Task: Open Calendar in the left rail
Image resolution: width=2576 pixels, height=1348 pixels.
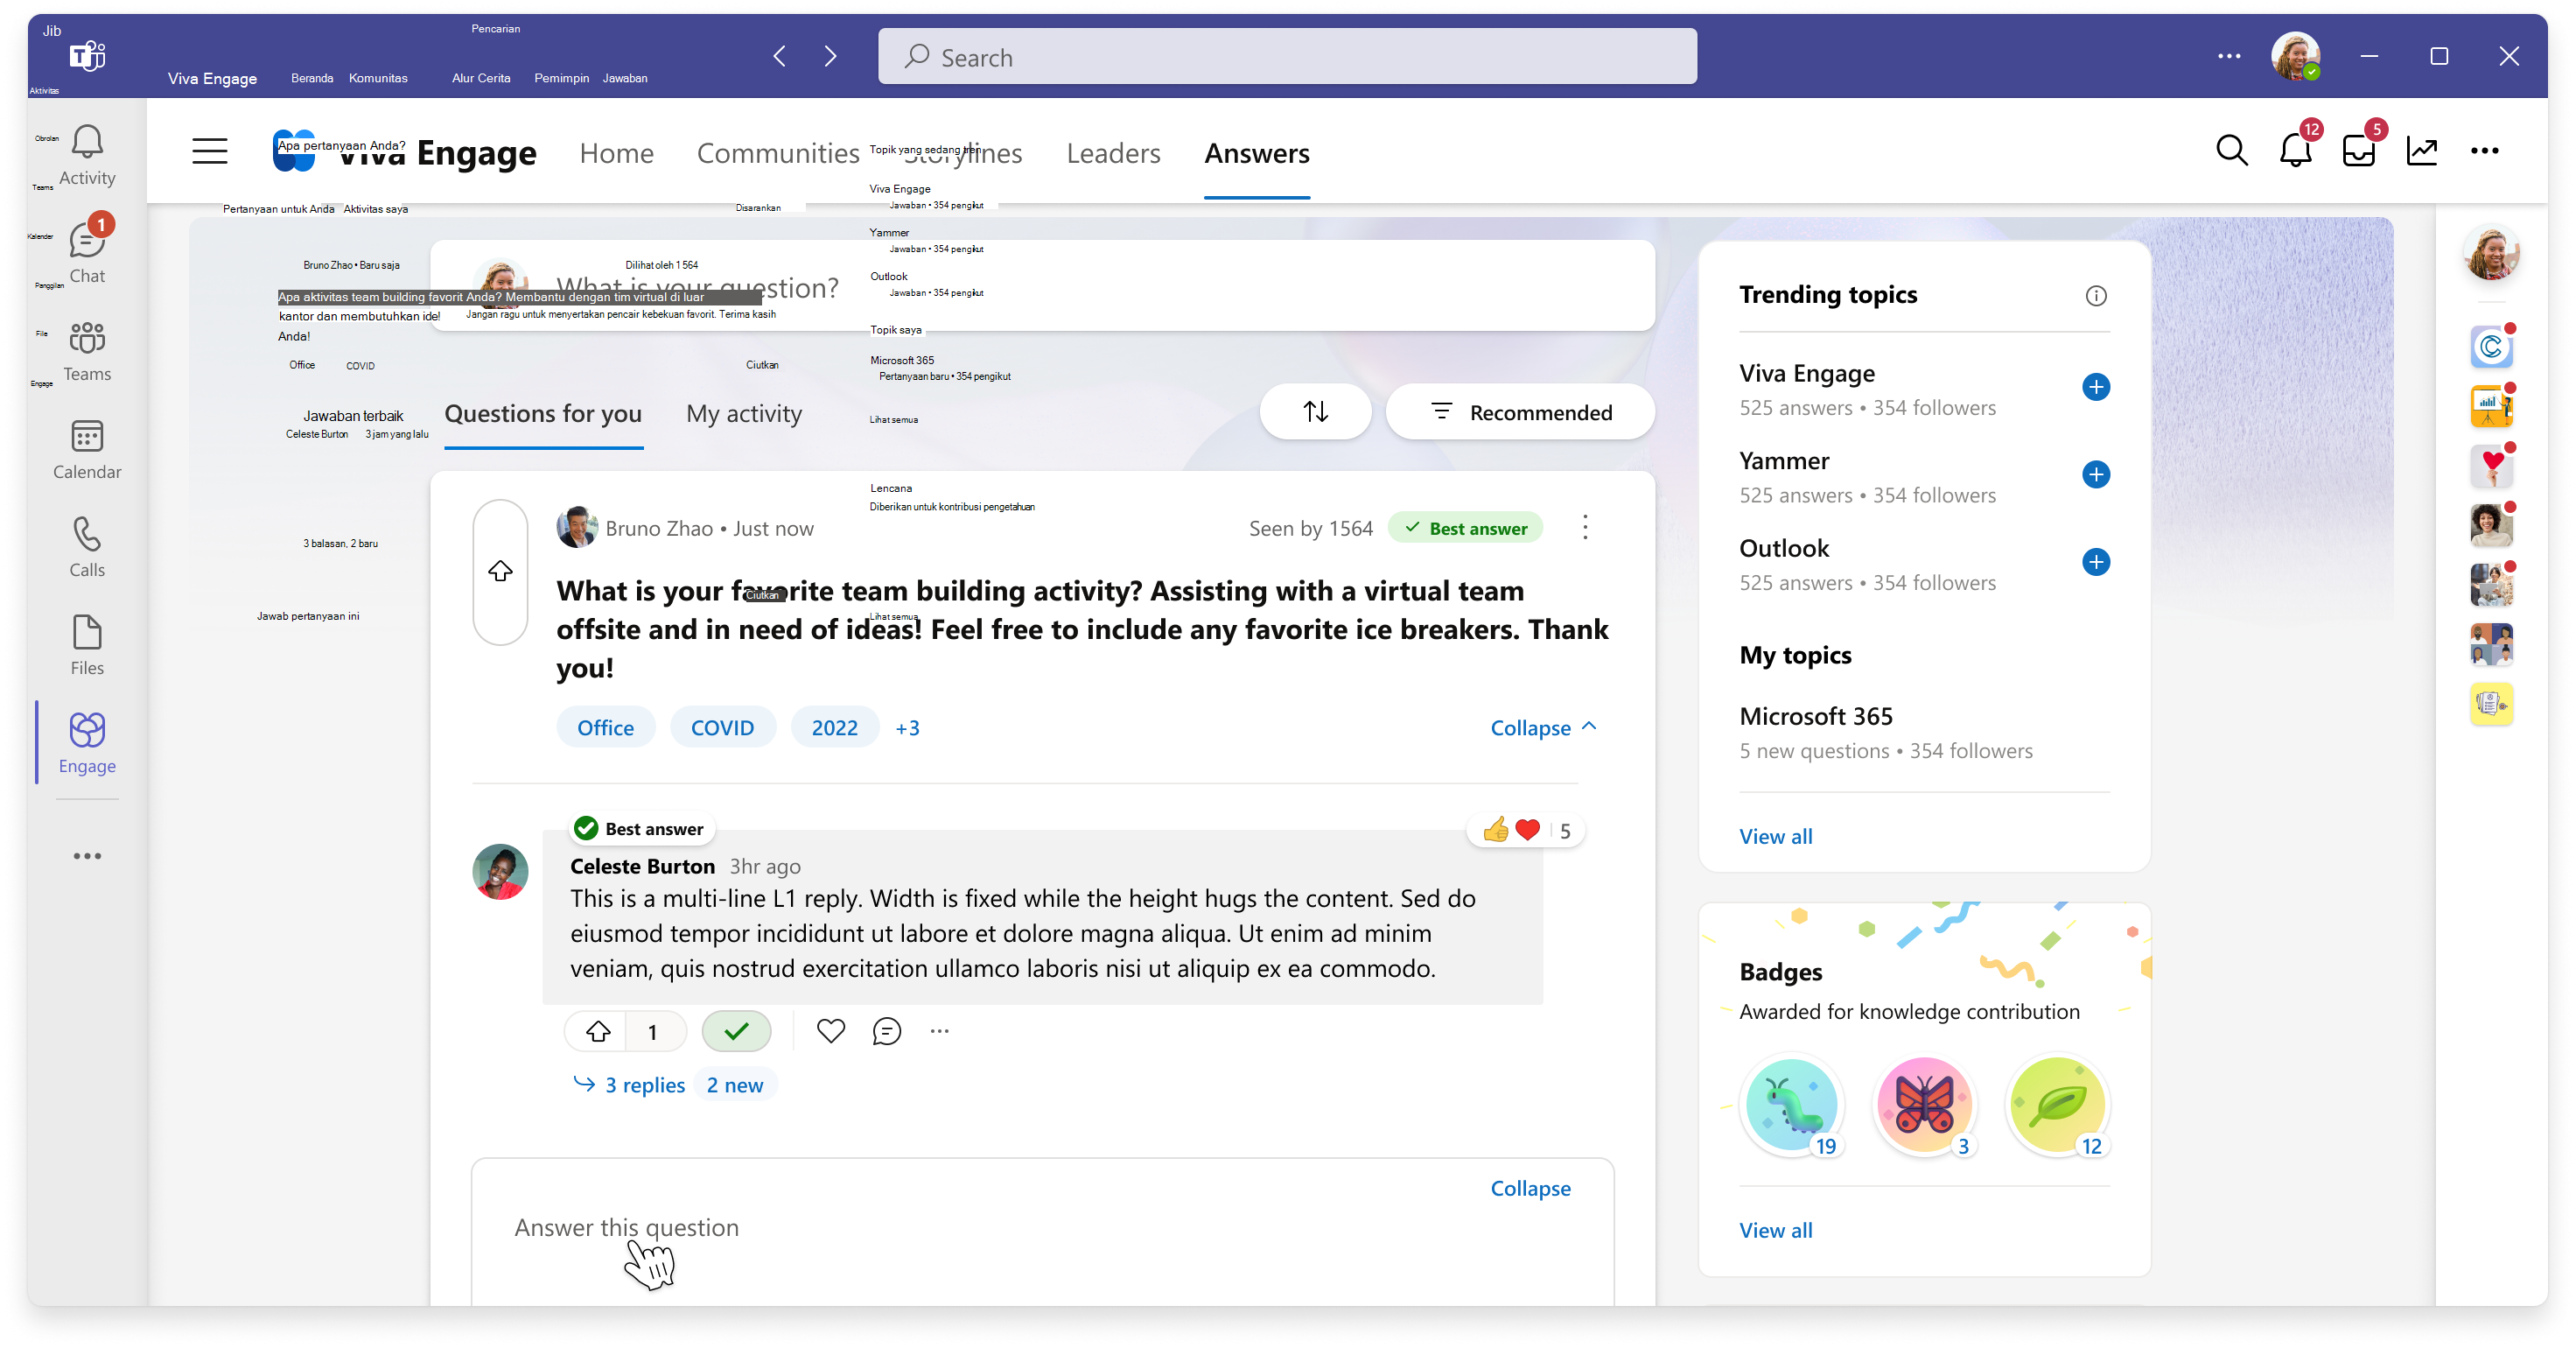Action: coord(87,449)
